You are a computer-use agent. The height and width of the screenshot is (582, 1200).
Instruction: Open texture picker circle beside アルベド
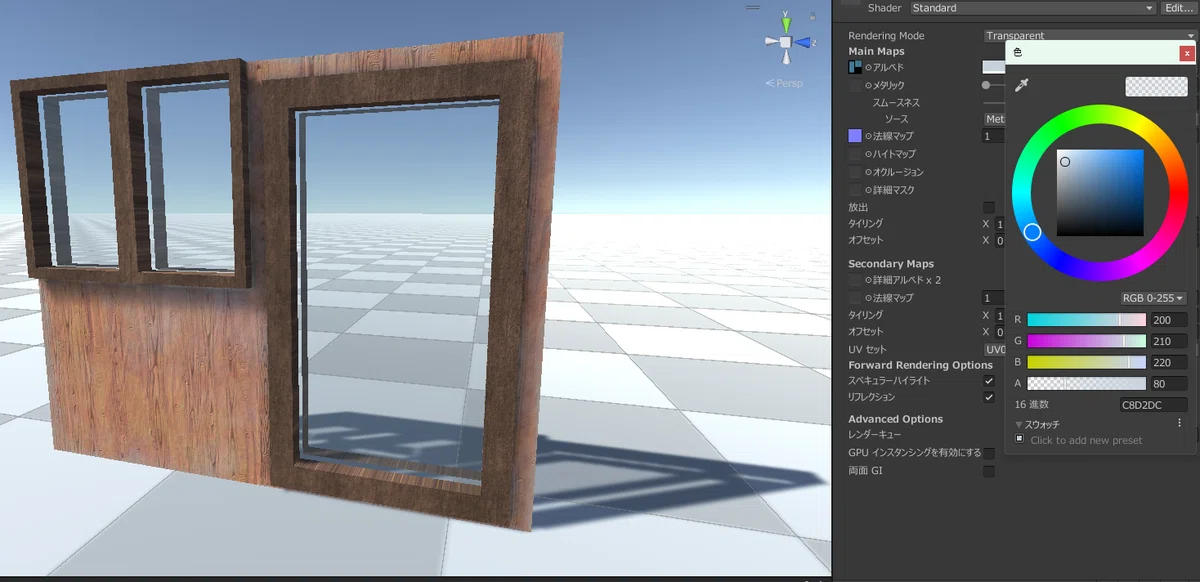point(868,67)
